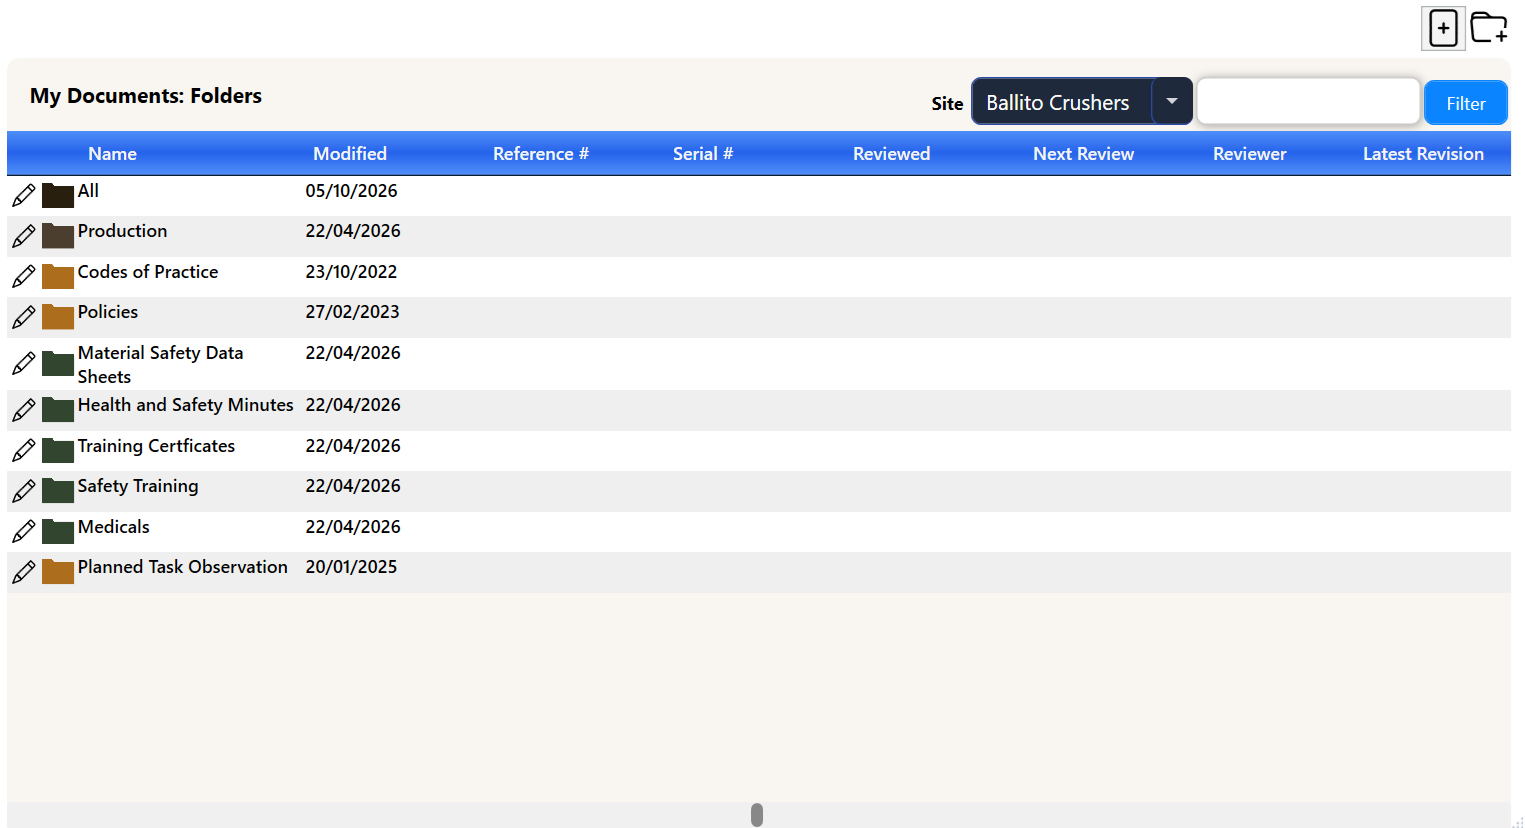Click the Latest Revision column header

(x=1424, y=154)
